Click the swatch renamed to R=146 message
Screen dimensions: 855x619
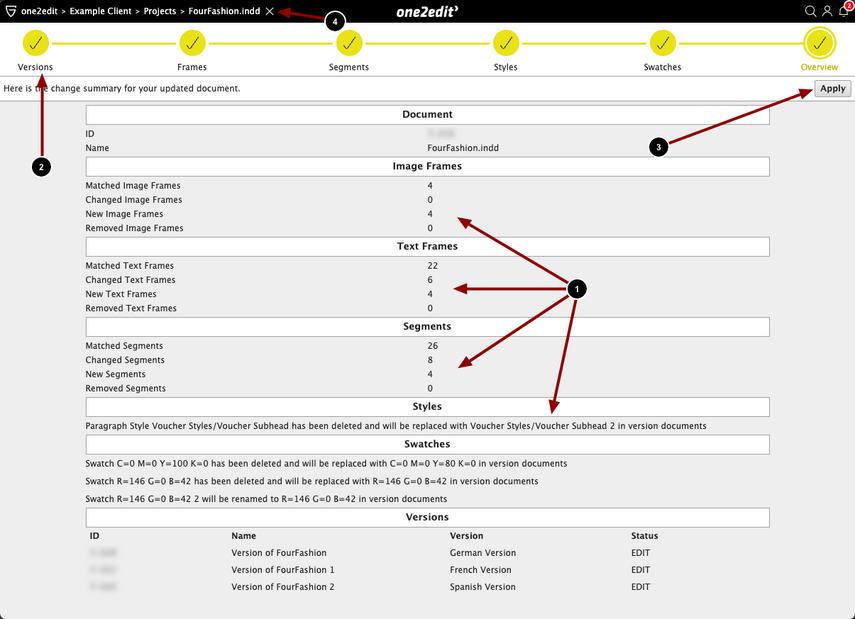266,499
